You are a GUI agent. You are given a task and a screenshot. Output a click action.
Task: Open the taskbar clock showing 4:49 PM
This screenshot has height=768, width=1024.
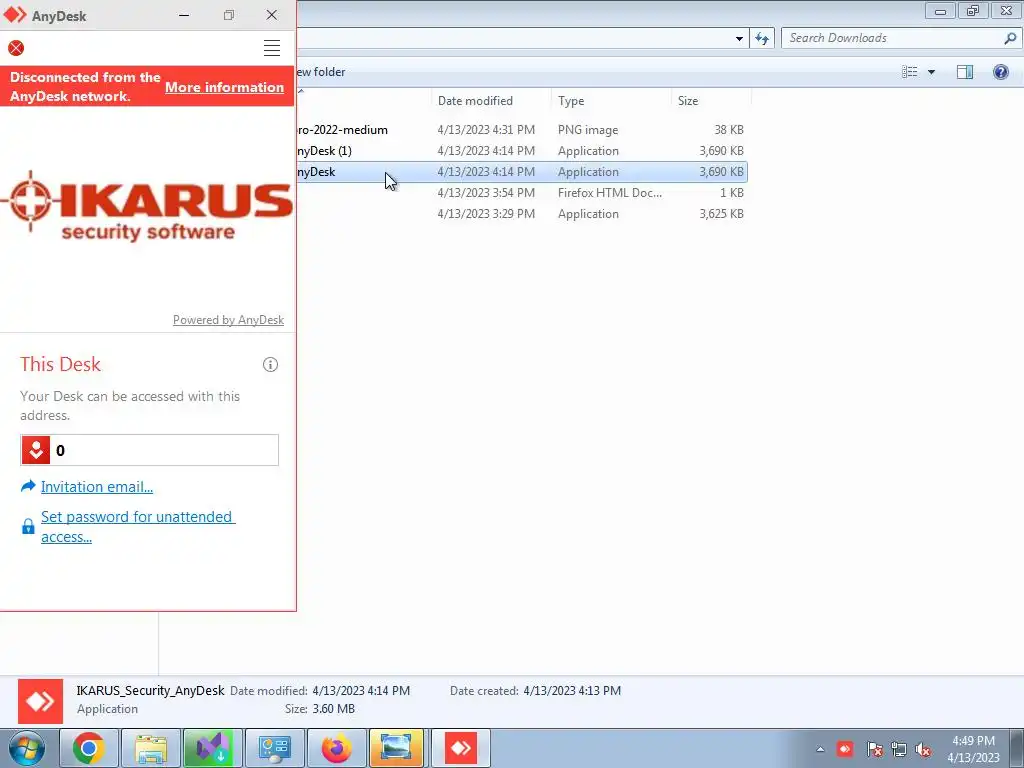tap(973, 749)
